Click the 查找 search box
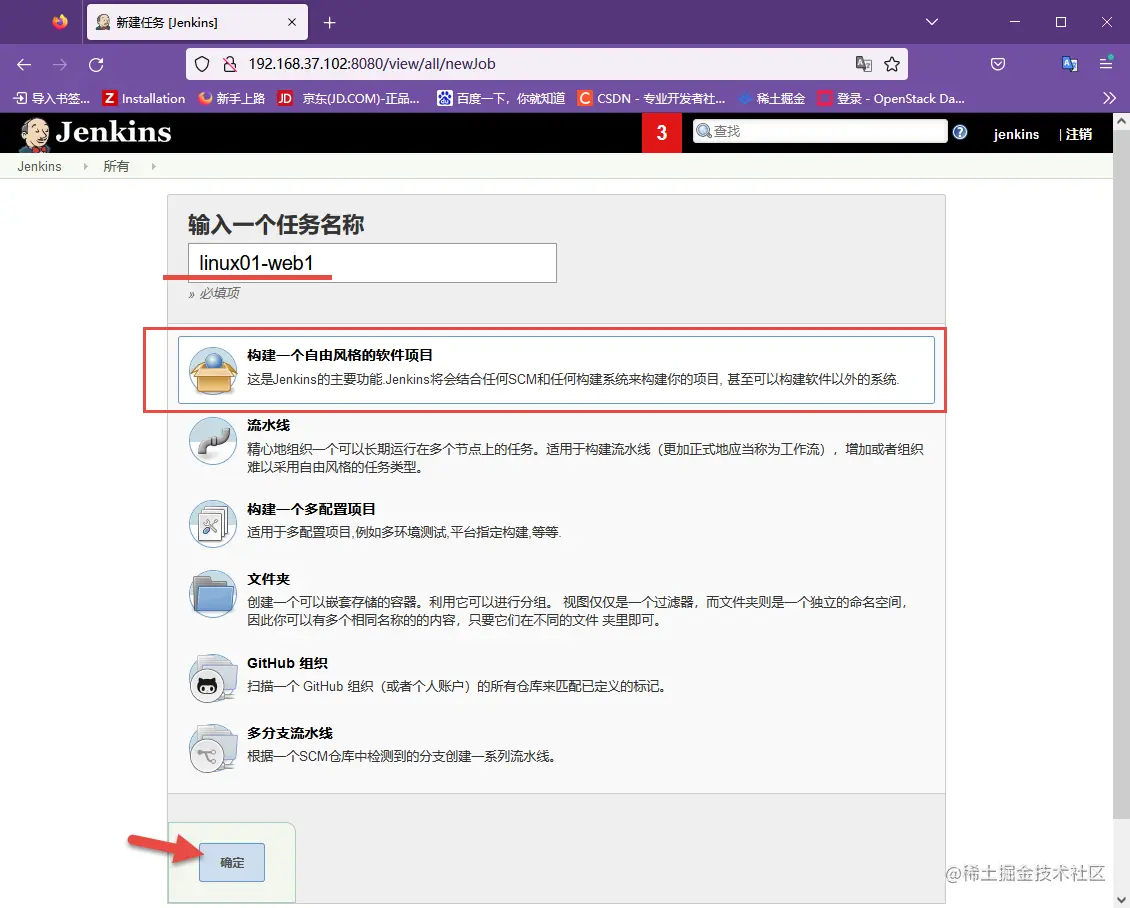 (x=820, y=131)
